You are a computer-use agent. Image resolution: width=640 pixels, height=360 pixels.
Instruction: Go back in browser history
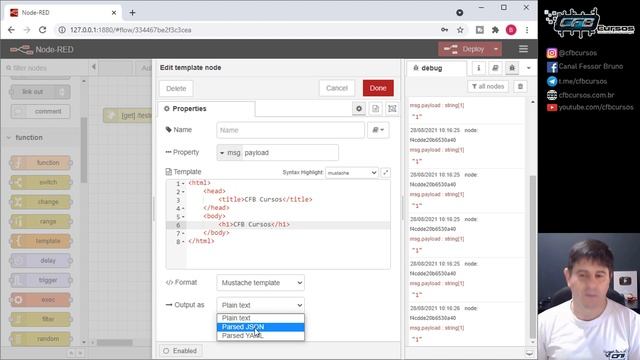coord(11,30)
